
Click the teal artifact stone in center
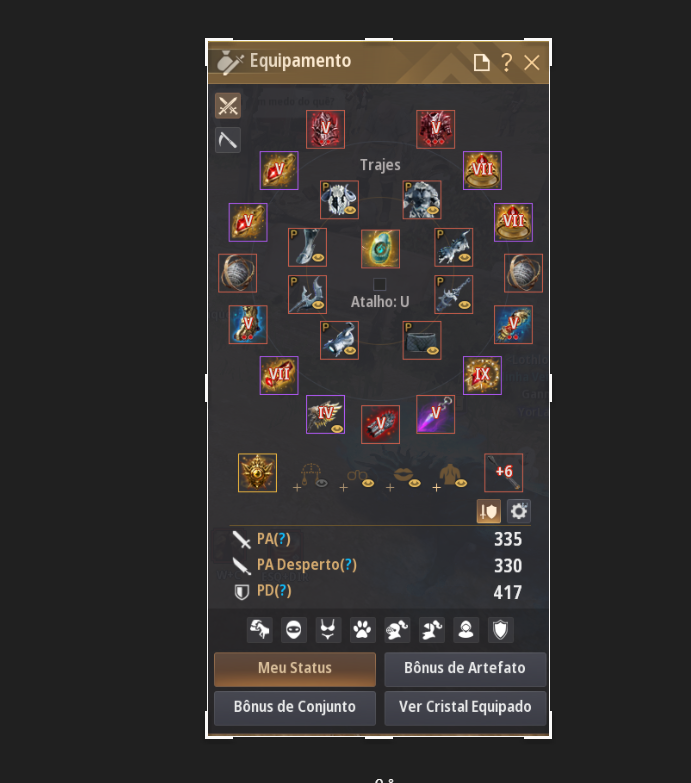click(380, 249)
